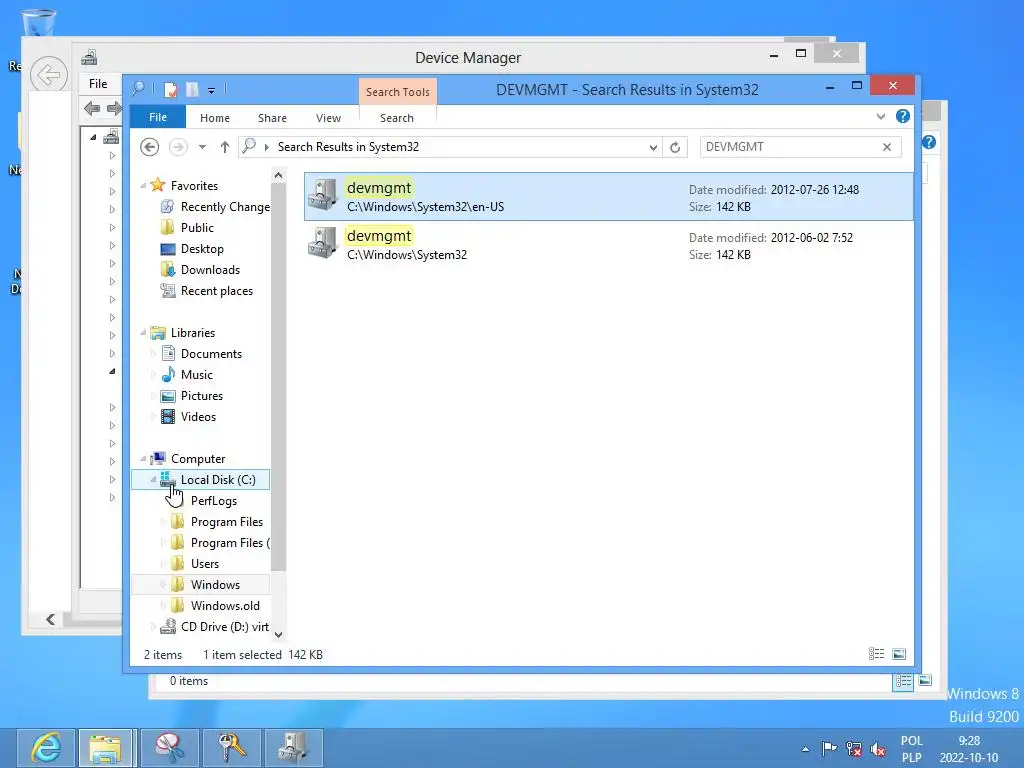1024x768 pixels.
Task: Open the Windows.old folder
Action: [215, 605]
